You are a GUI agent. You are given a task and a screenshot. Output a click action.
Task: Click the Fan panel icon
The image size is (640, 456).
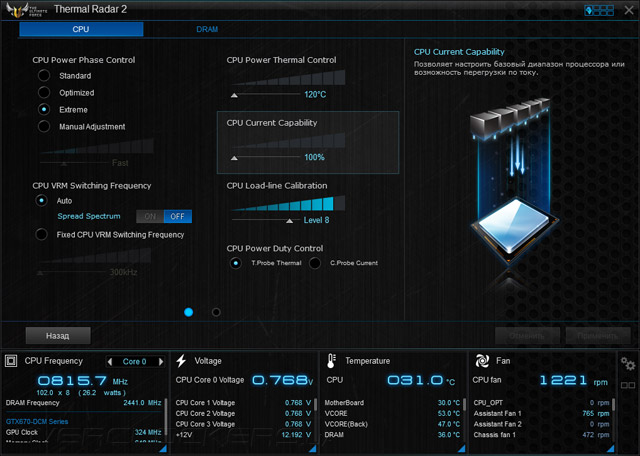tap(482, 361)
